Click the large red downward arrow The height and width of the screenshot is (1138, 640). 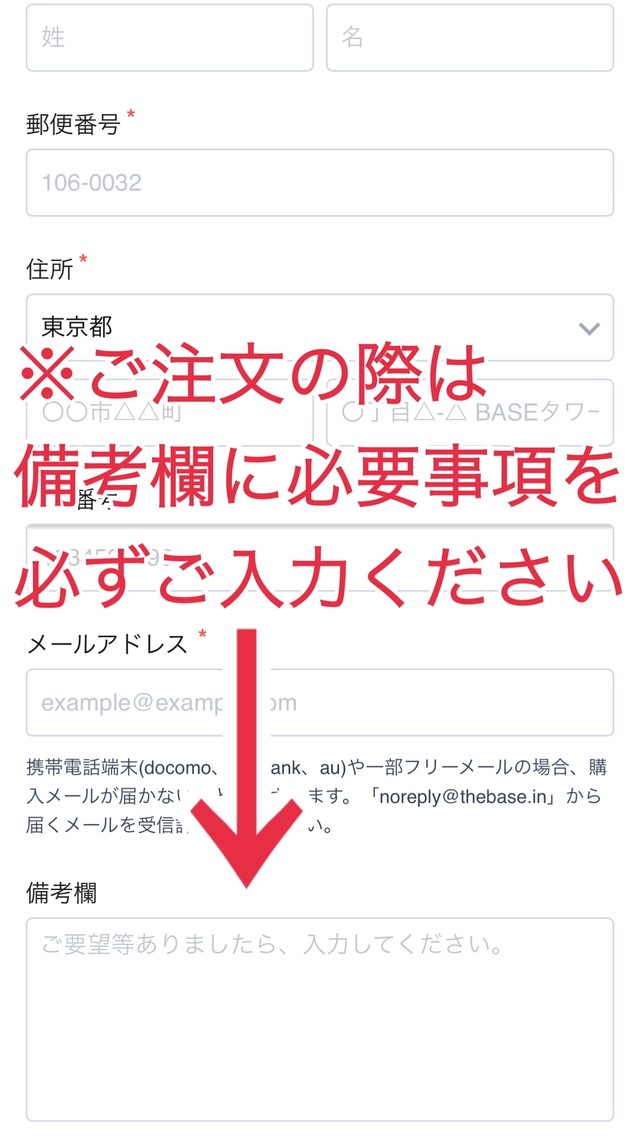pyautogui.click(x=247, y=756)
